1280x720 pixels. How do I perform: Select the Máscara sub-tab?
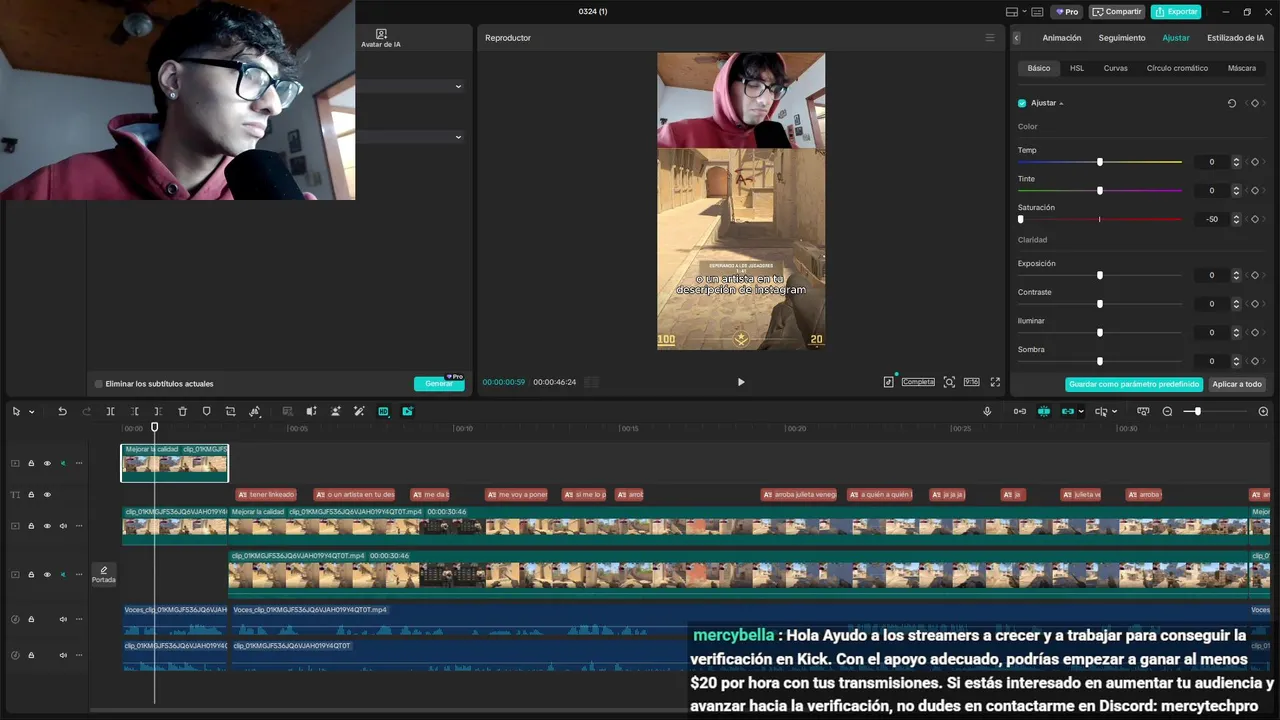1241,68
